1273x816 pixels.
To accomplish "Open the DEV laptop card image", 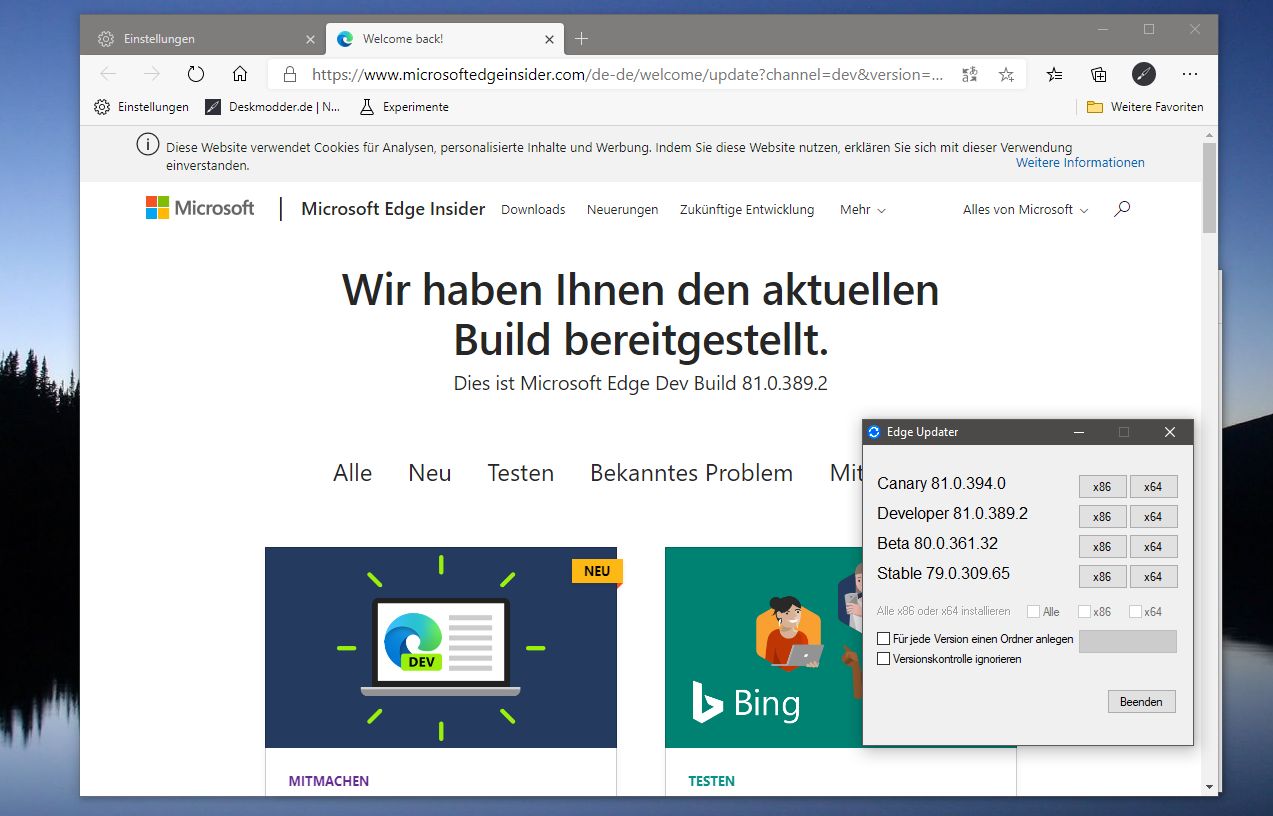I will (x=441, y=647).
